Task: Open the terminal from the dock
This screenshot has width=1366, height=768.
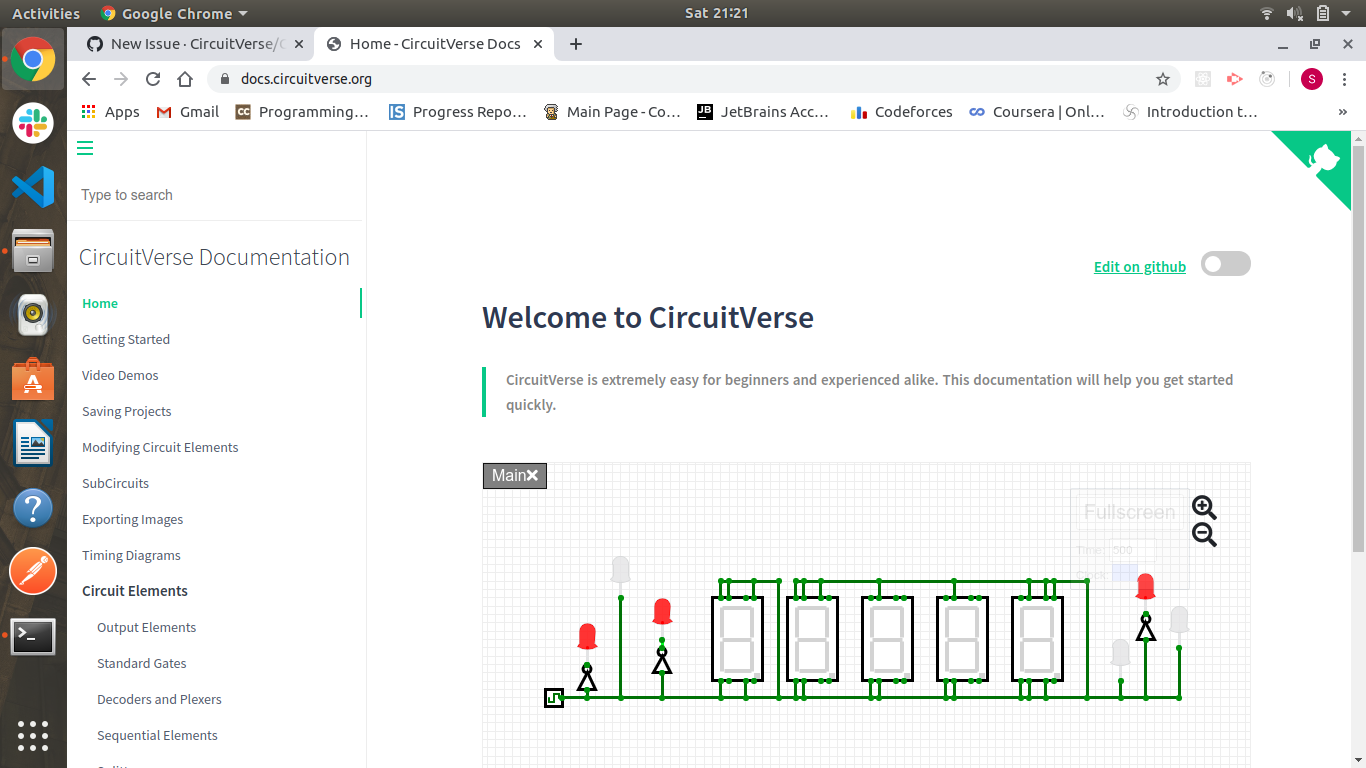Action: click(x=33, y=636)
